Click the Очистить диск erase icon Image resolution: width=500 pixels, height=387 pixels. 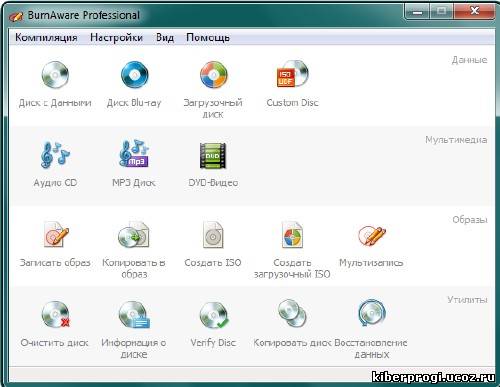56,314
